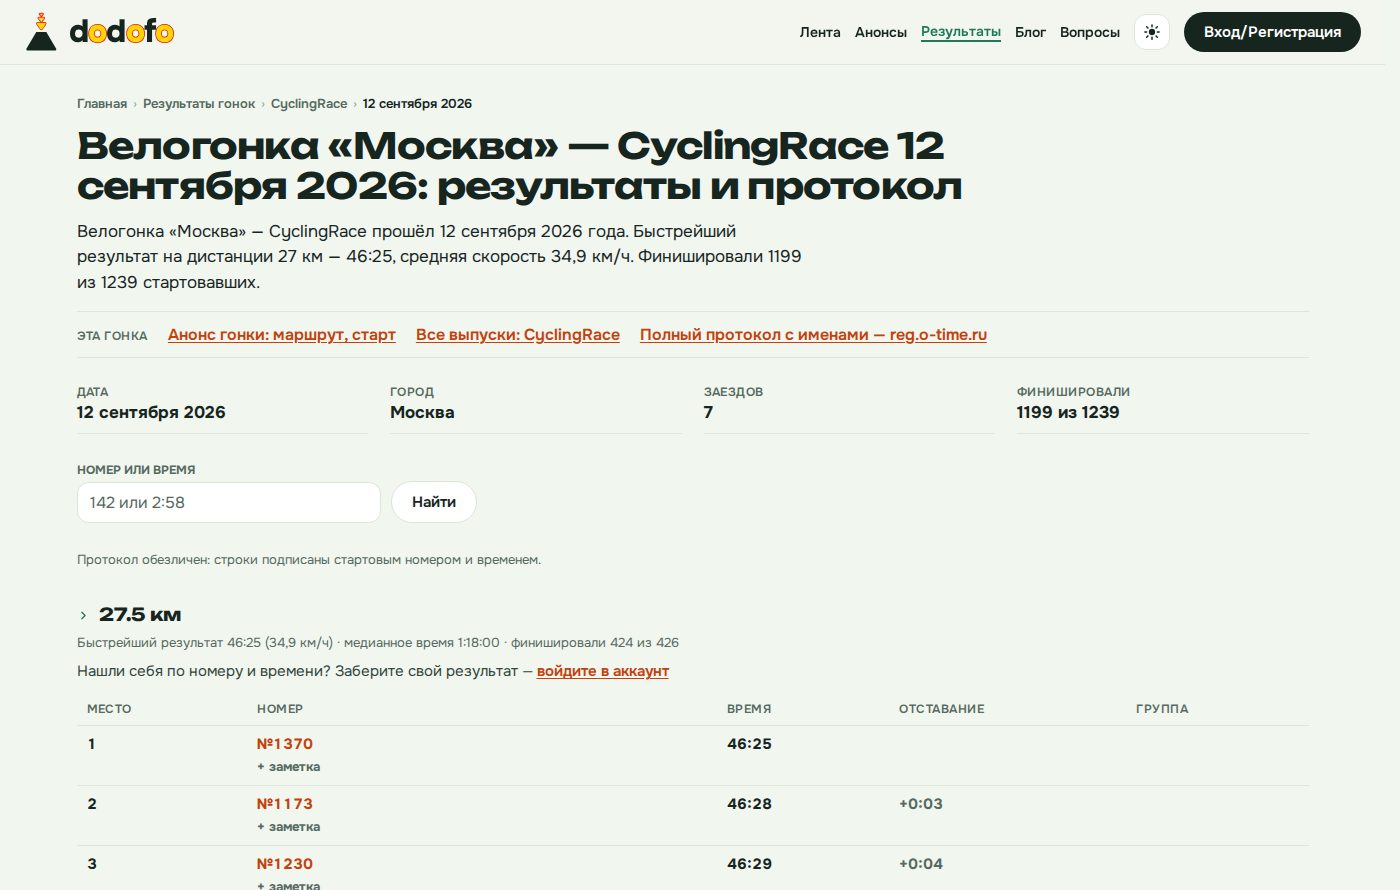The height and width of the screenshot is (890, 1400).
Task: Click the Вход/Регистрация button
Action: click(1272, 32)
